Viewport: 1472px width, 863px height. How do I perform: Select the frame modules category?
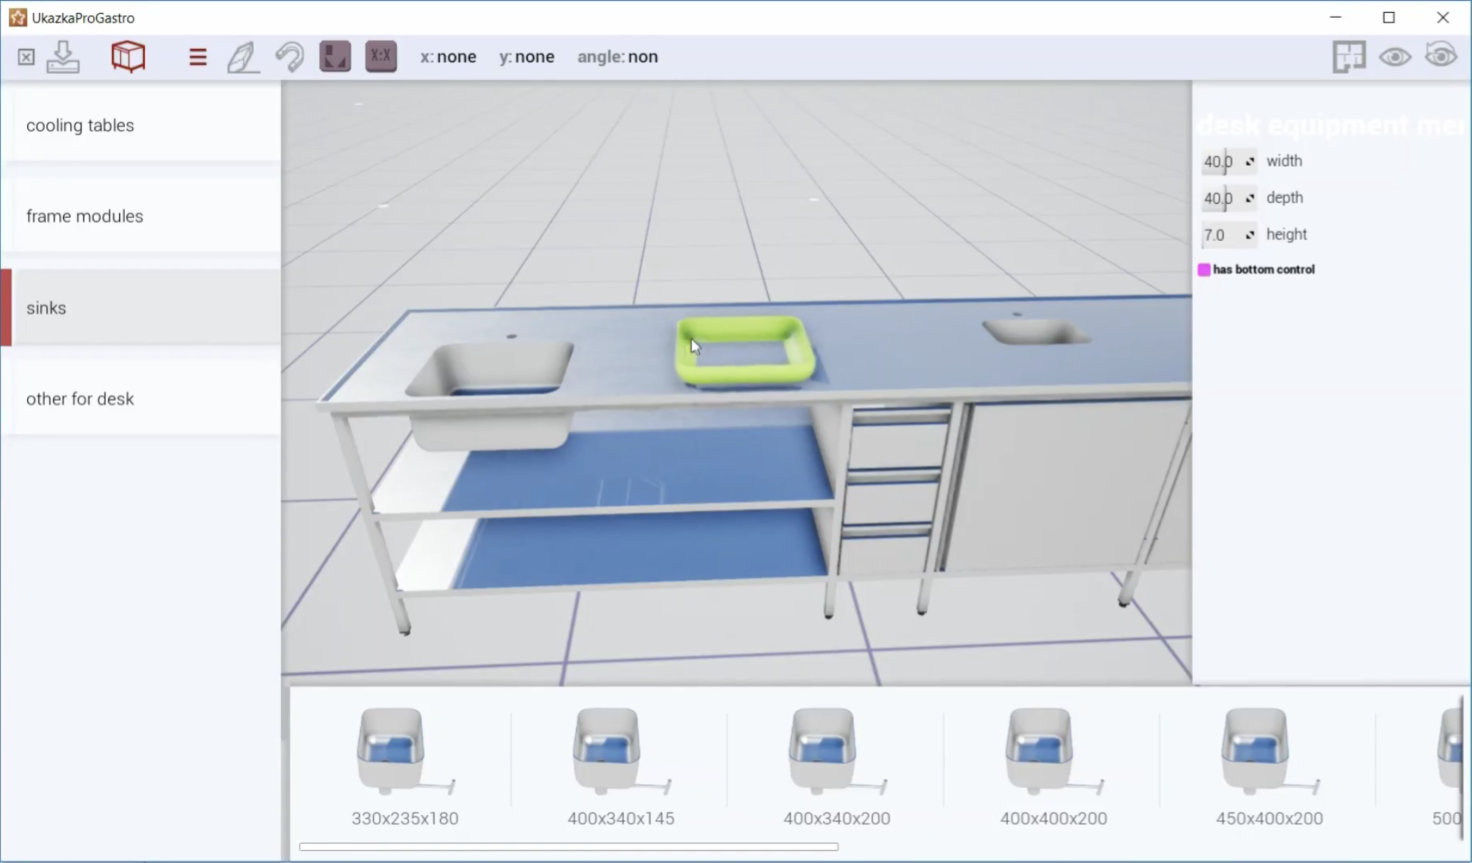coord(141,216)
